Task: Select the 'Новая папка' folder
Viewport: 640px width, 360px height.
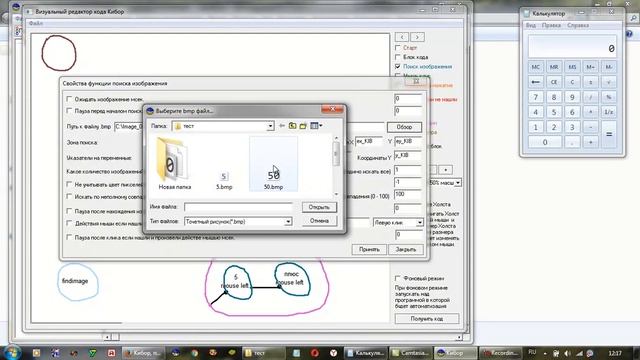Action: pyautogui.click(x=174, y=164)
